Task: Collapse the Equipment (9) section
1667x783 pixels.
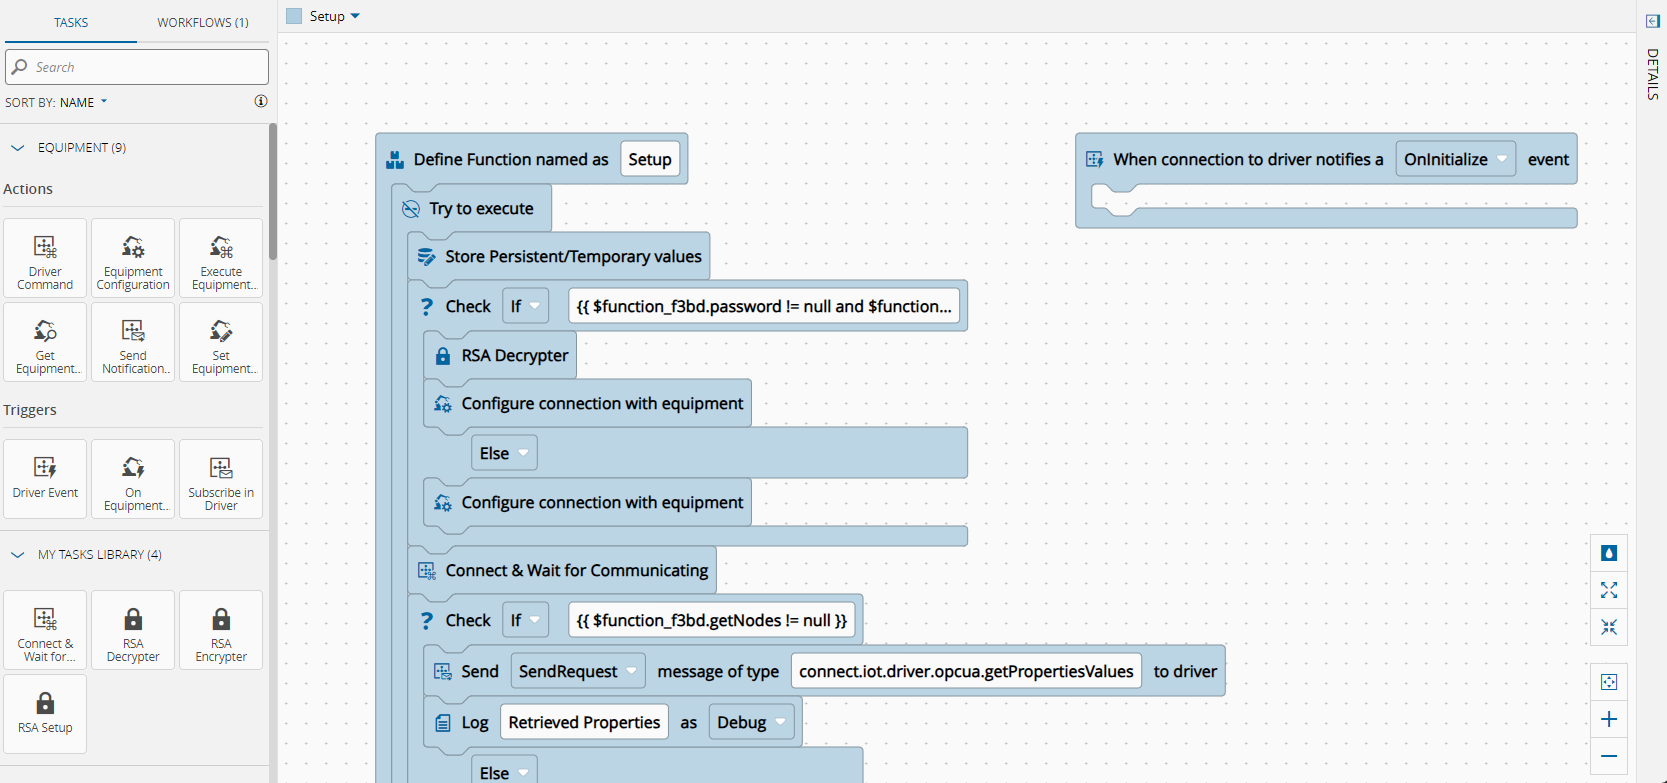Action: click(x=17, y=148)
